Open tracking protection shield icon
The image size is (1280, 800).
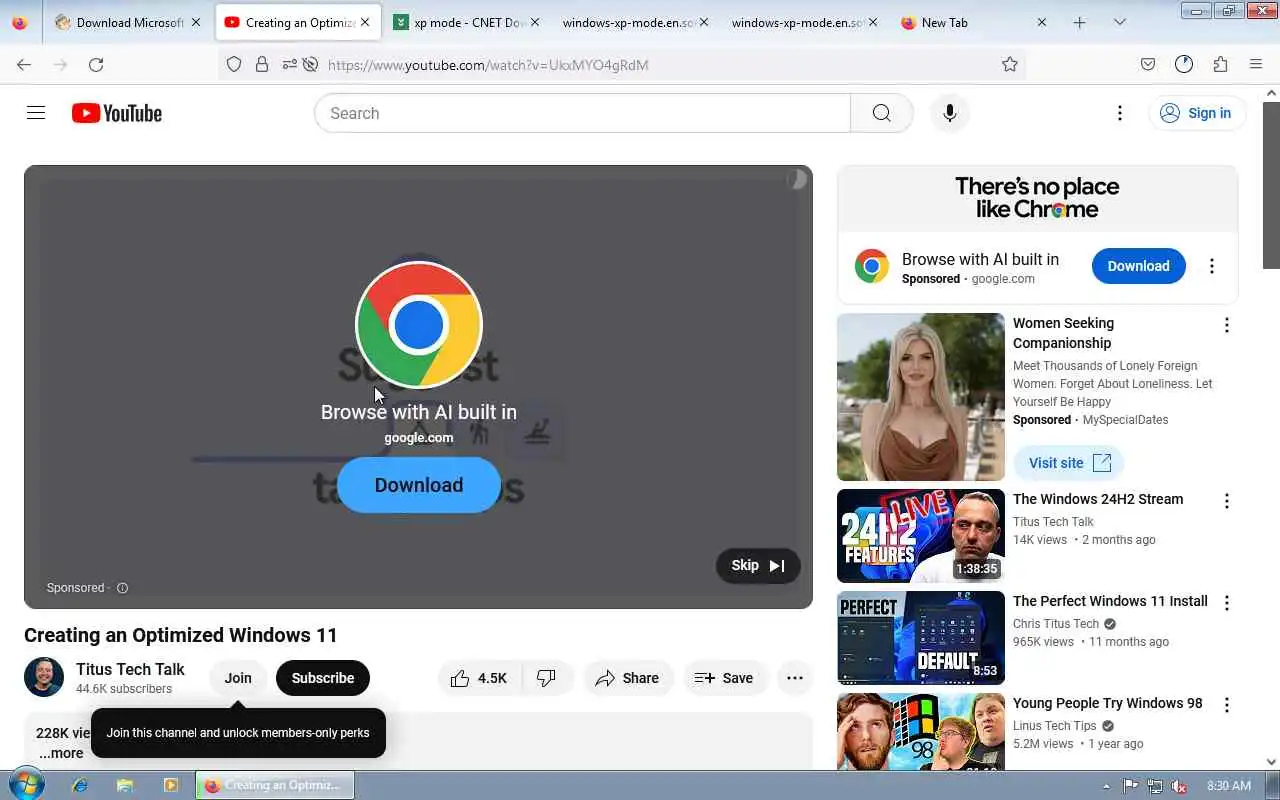(x=234, y=64)
